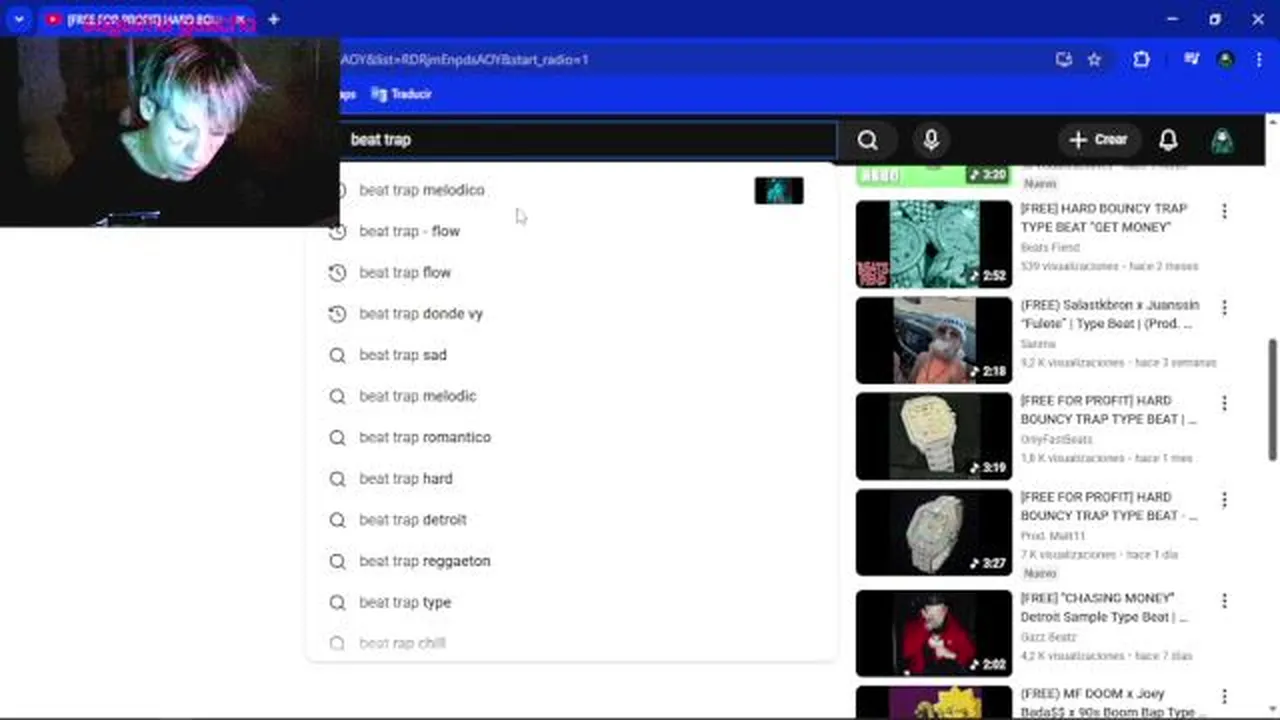The width and height of the screenshot is (1280, 720).
Task: Bookmark this page with star icon
Action: (x=1094, y=59)
